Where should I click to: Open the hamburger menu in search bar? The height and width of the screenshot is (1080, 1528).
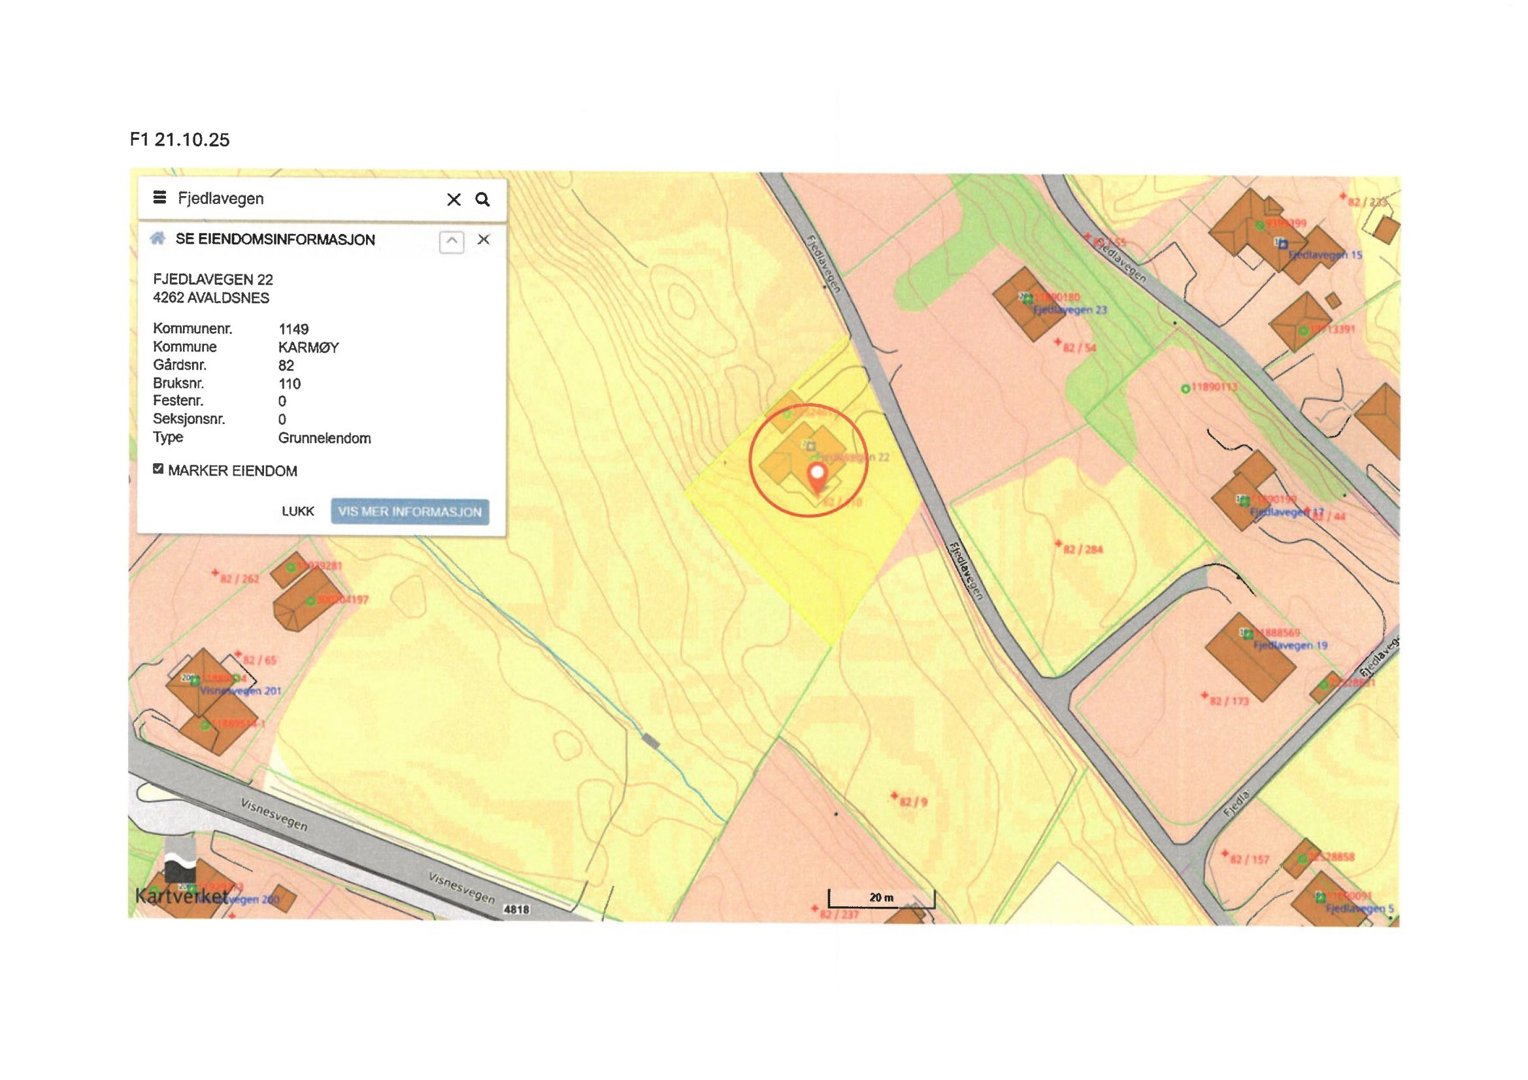159,198
